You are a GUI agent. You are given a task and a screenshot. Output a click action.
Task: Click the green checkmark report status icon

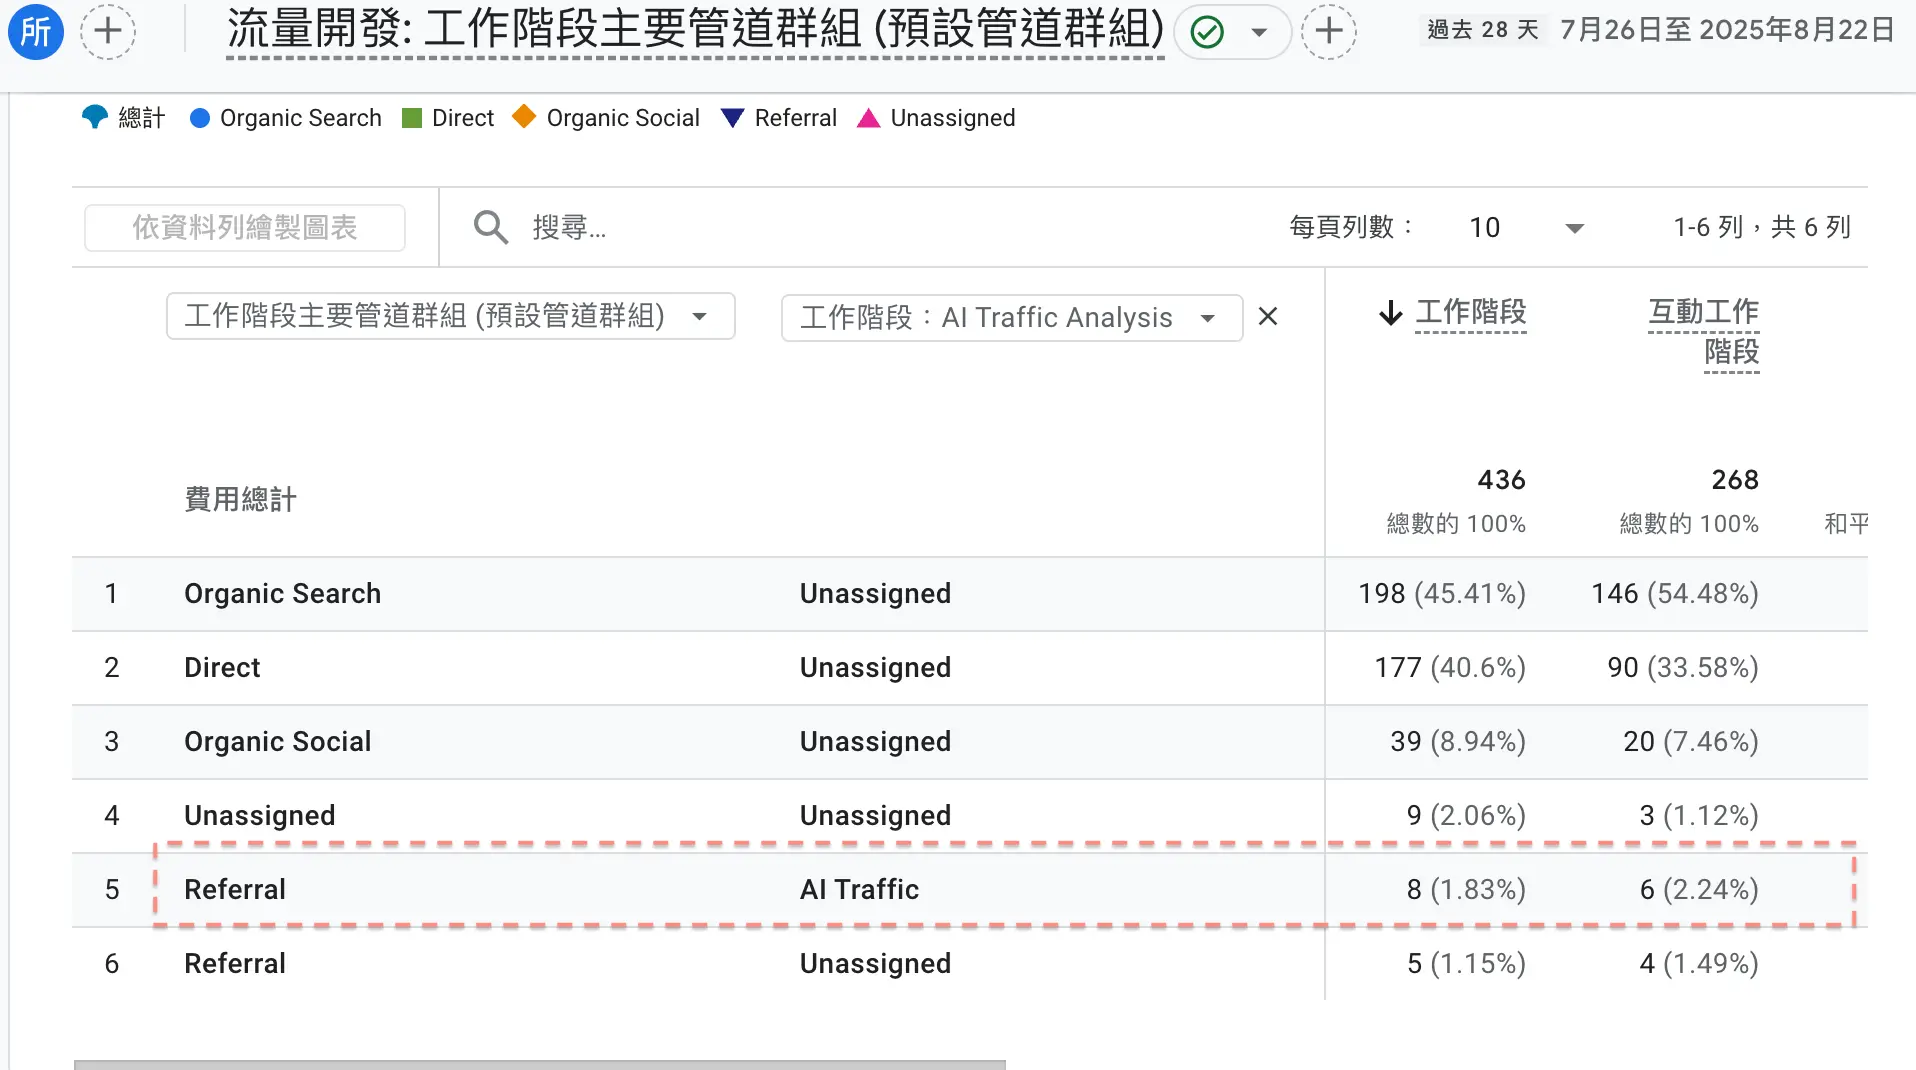tap(1208, 33)
